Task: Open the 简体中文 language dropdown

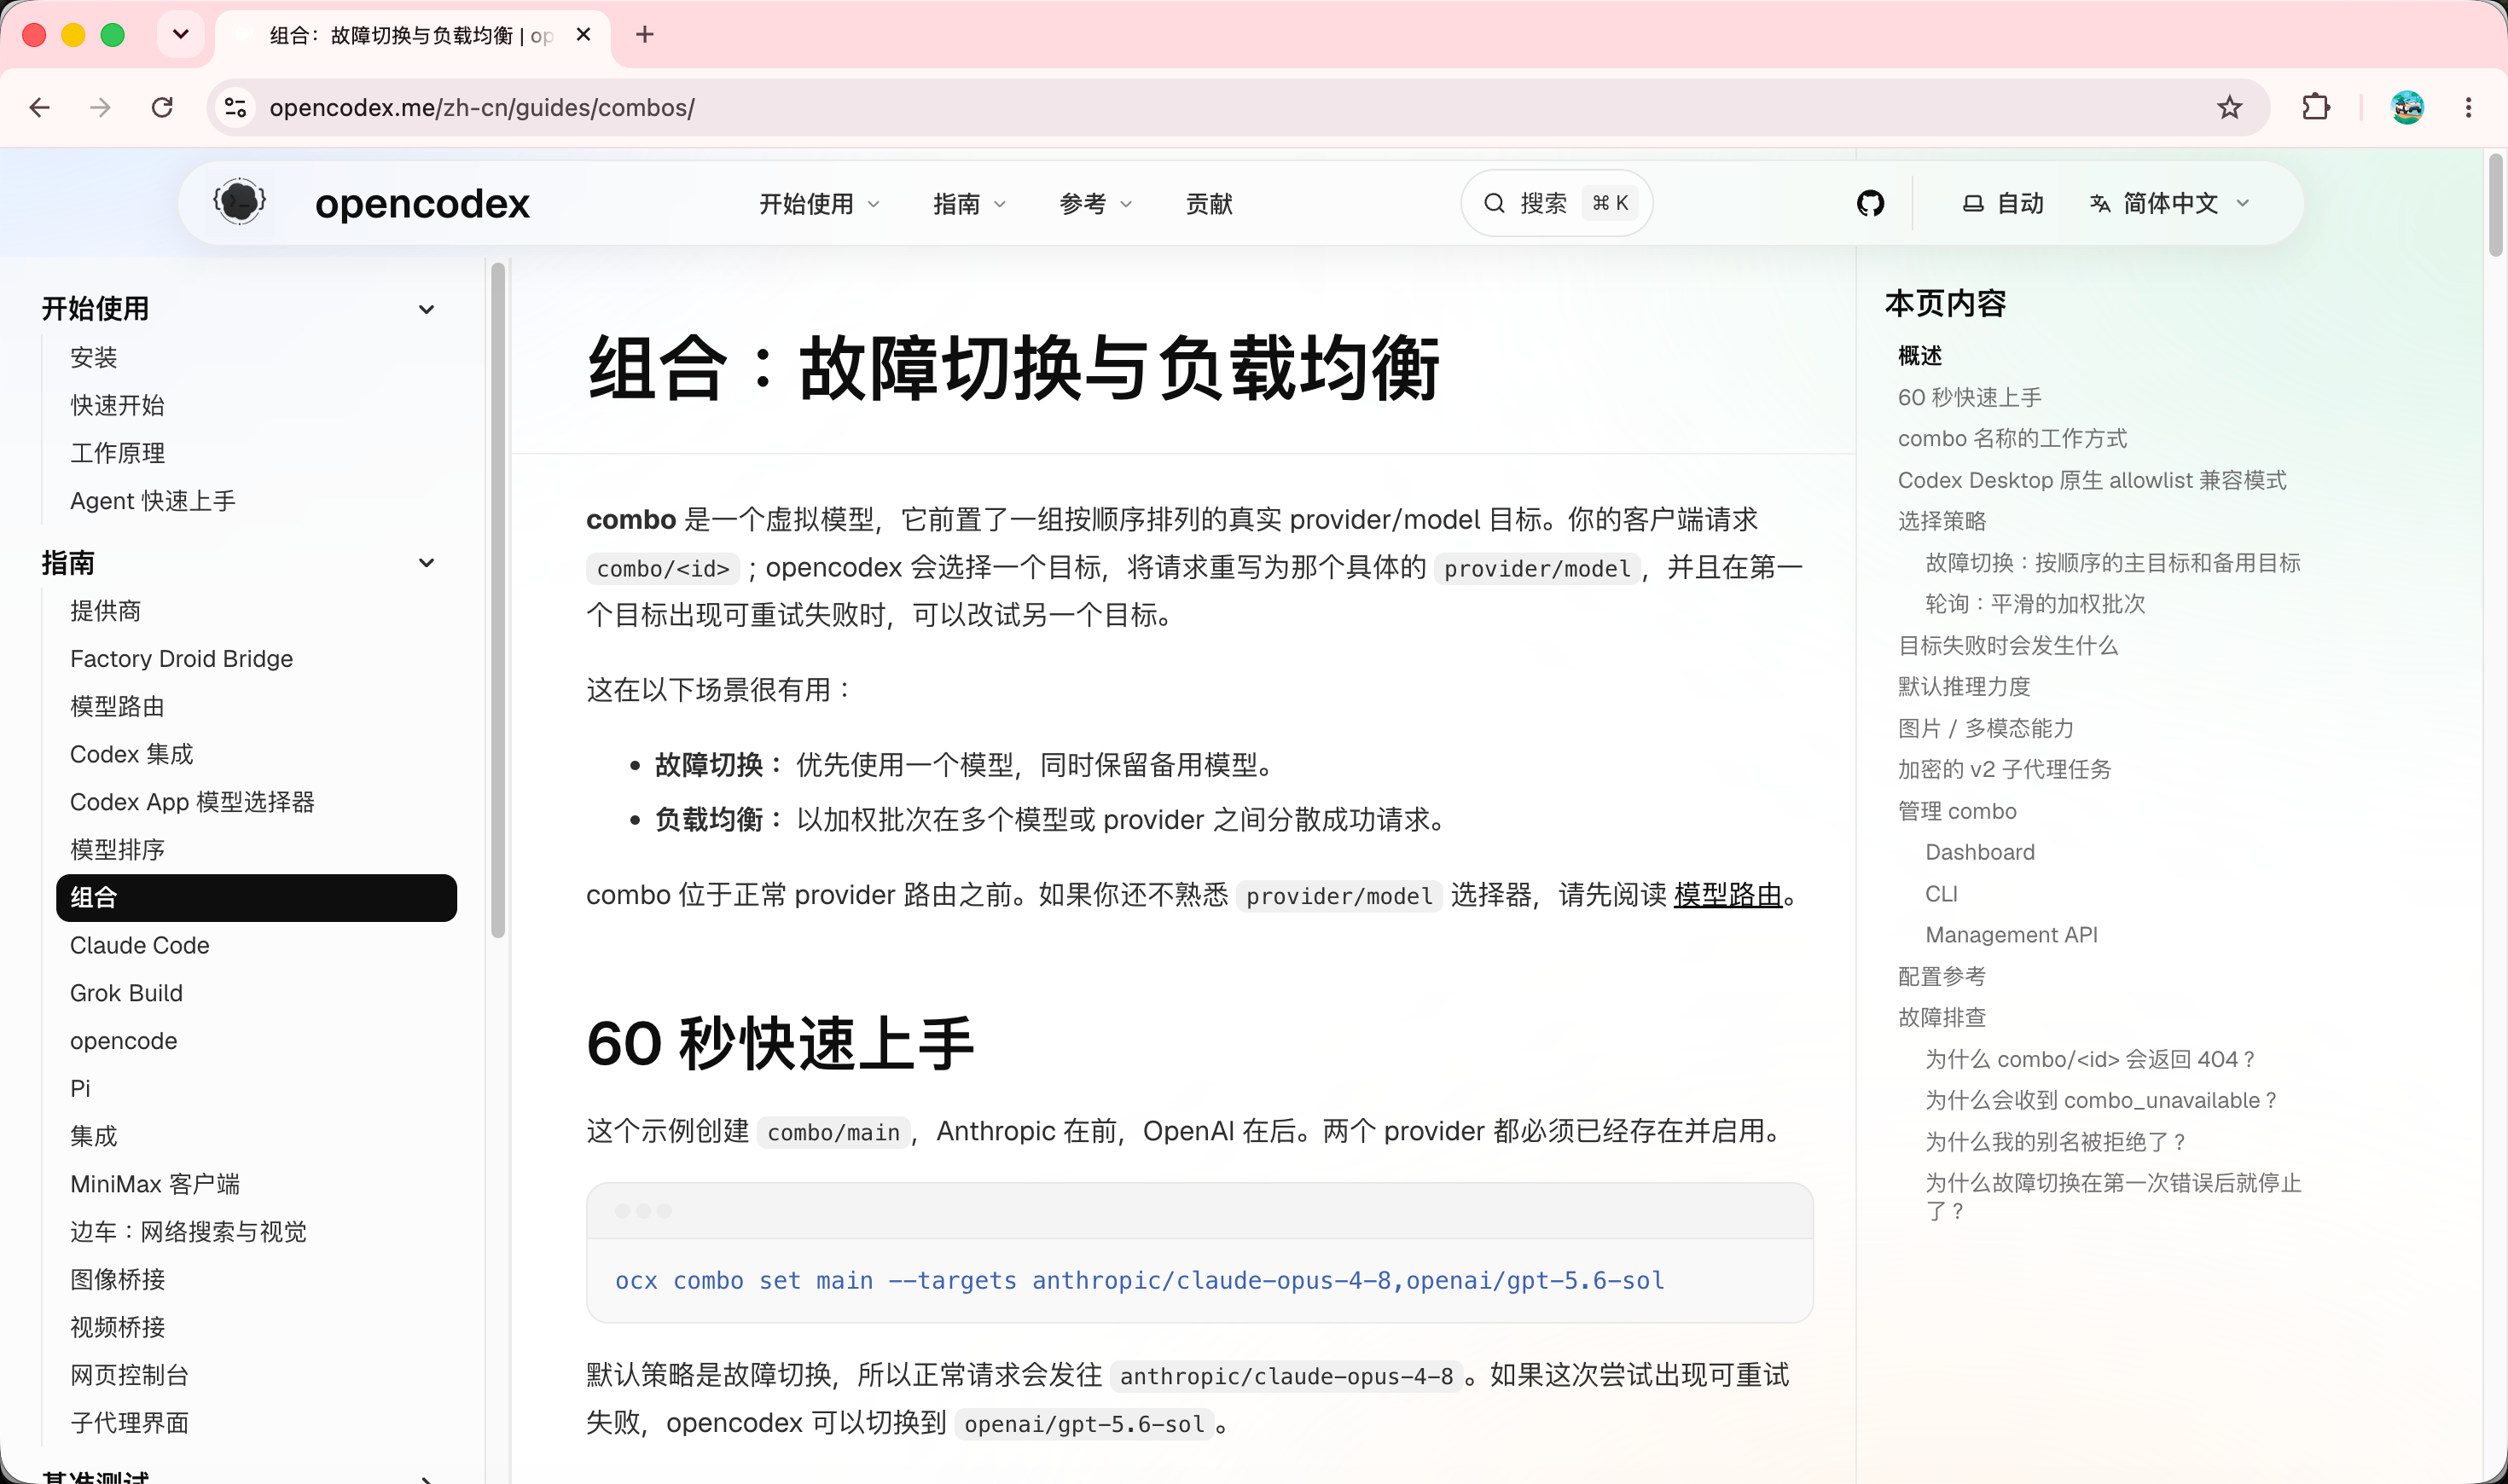Action: 2170,204
